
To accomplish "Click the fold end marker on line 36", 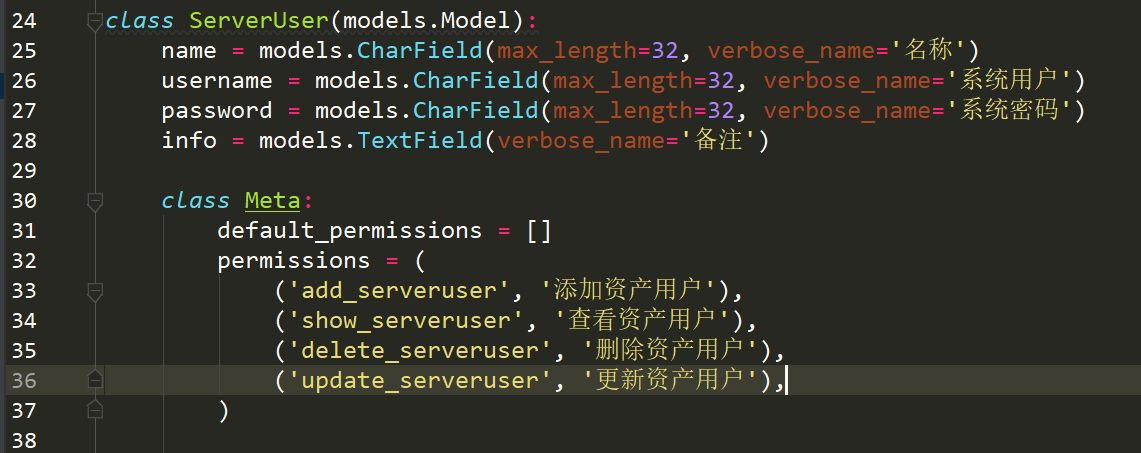I will (95, 379).
